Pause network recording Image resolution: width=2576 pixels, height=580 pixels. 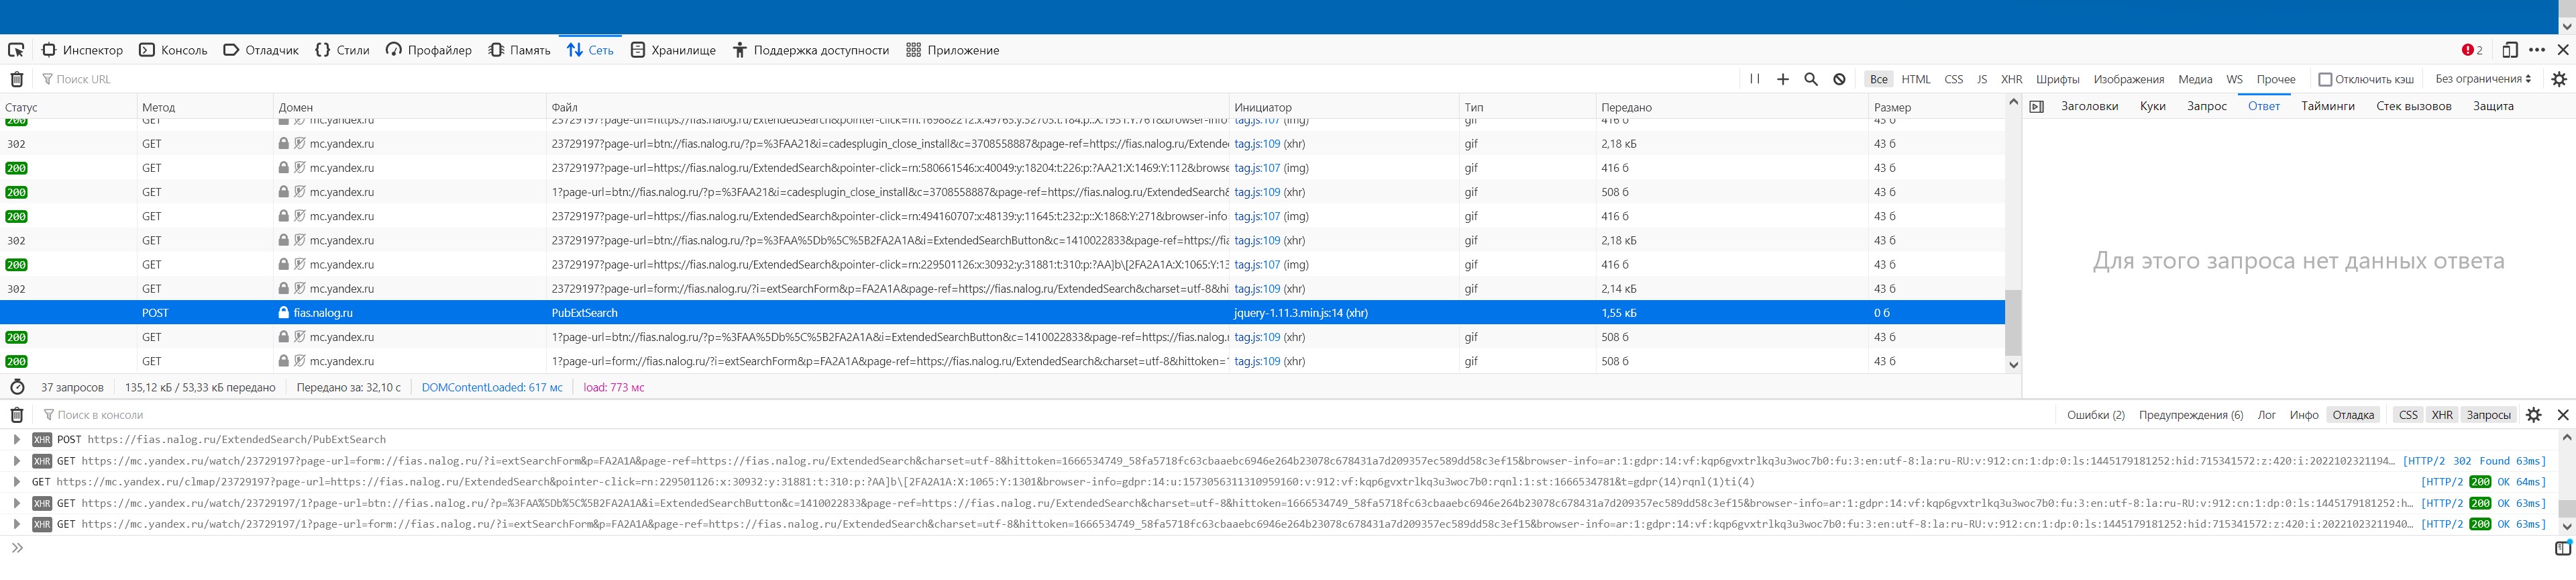(x=1754, y=79)
